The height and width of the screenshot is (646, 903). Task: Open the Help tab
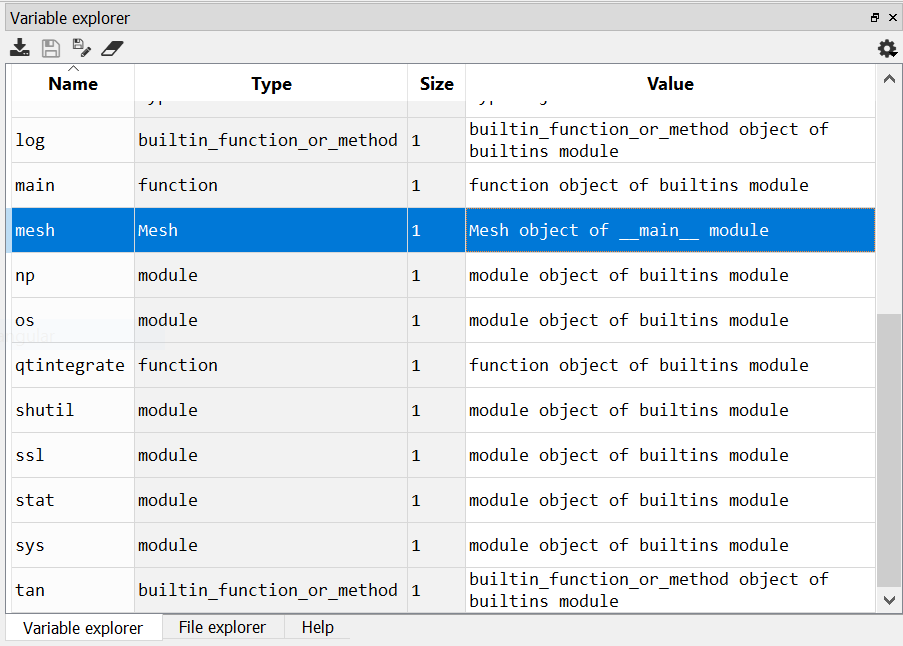click(x=317, y=627)
